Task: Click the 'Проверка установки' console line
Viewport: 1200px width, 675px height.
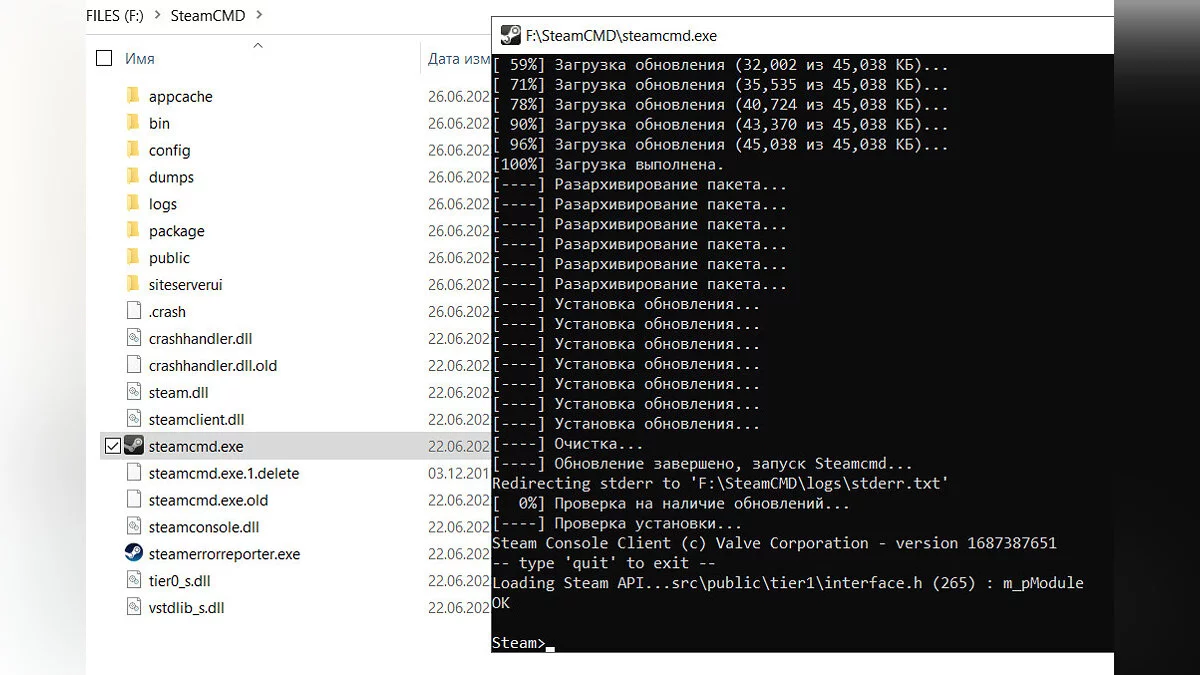Action: (x=617, y=524)
